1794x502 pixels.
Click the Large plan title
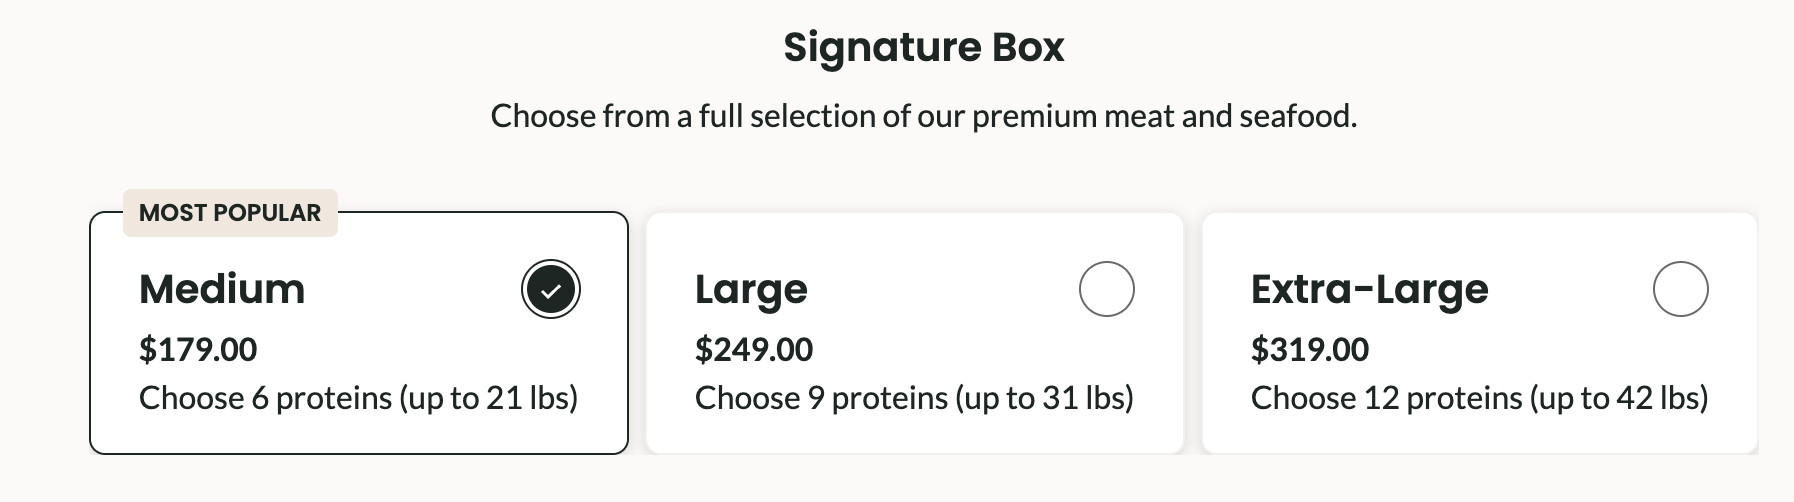click(x=751, y=290)
